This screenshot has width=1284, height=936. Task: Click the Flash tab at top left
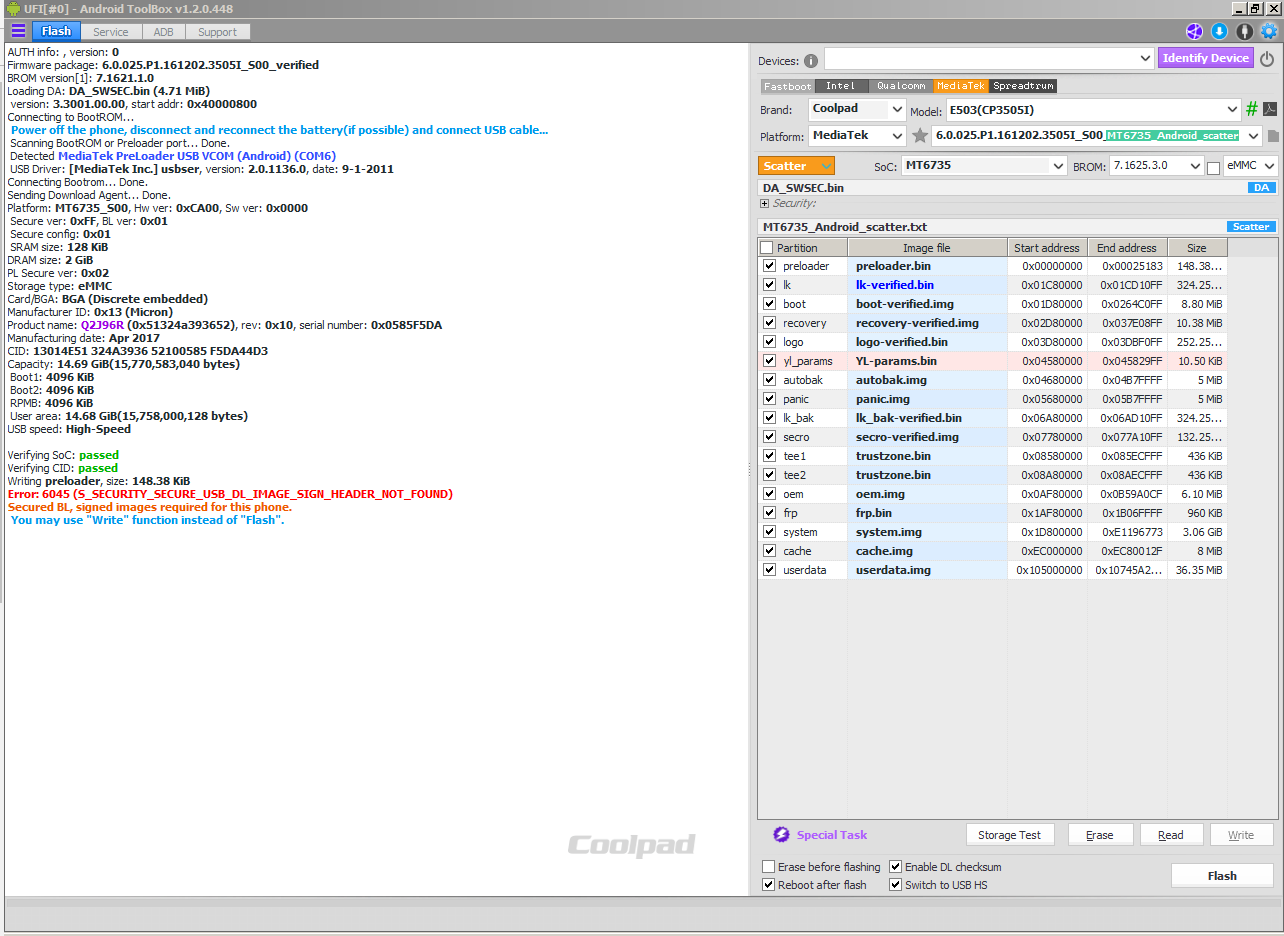click(56, 31)
